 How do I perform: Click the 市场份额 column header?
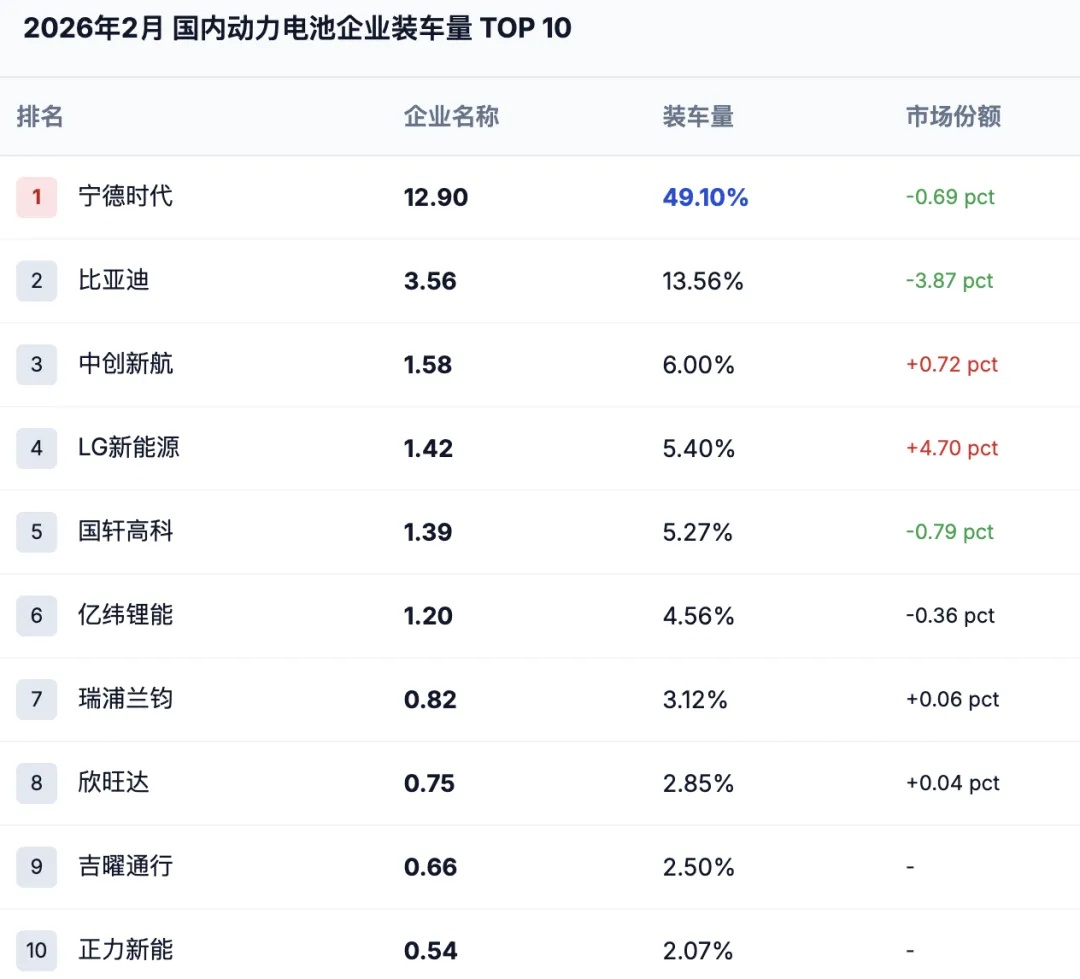(953, 117)
